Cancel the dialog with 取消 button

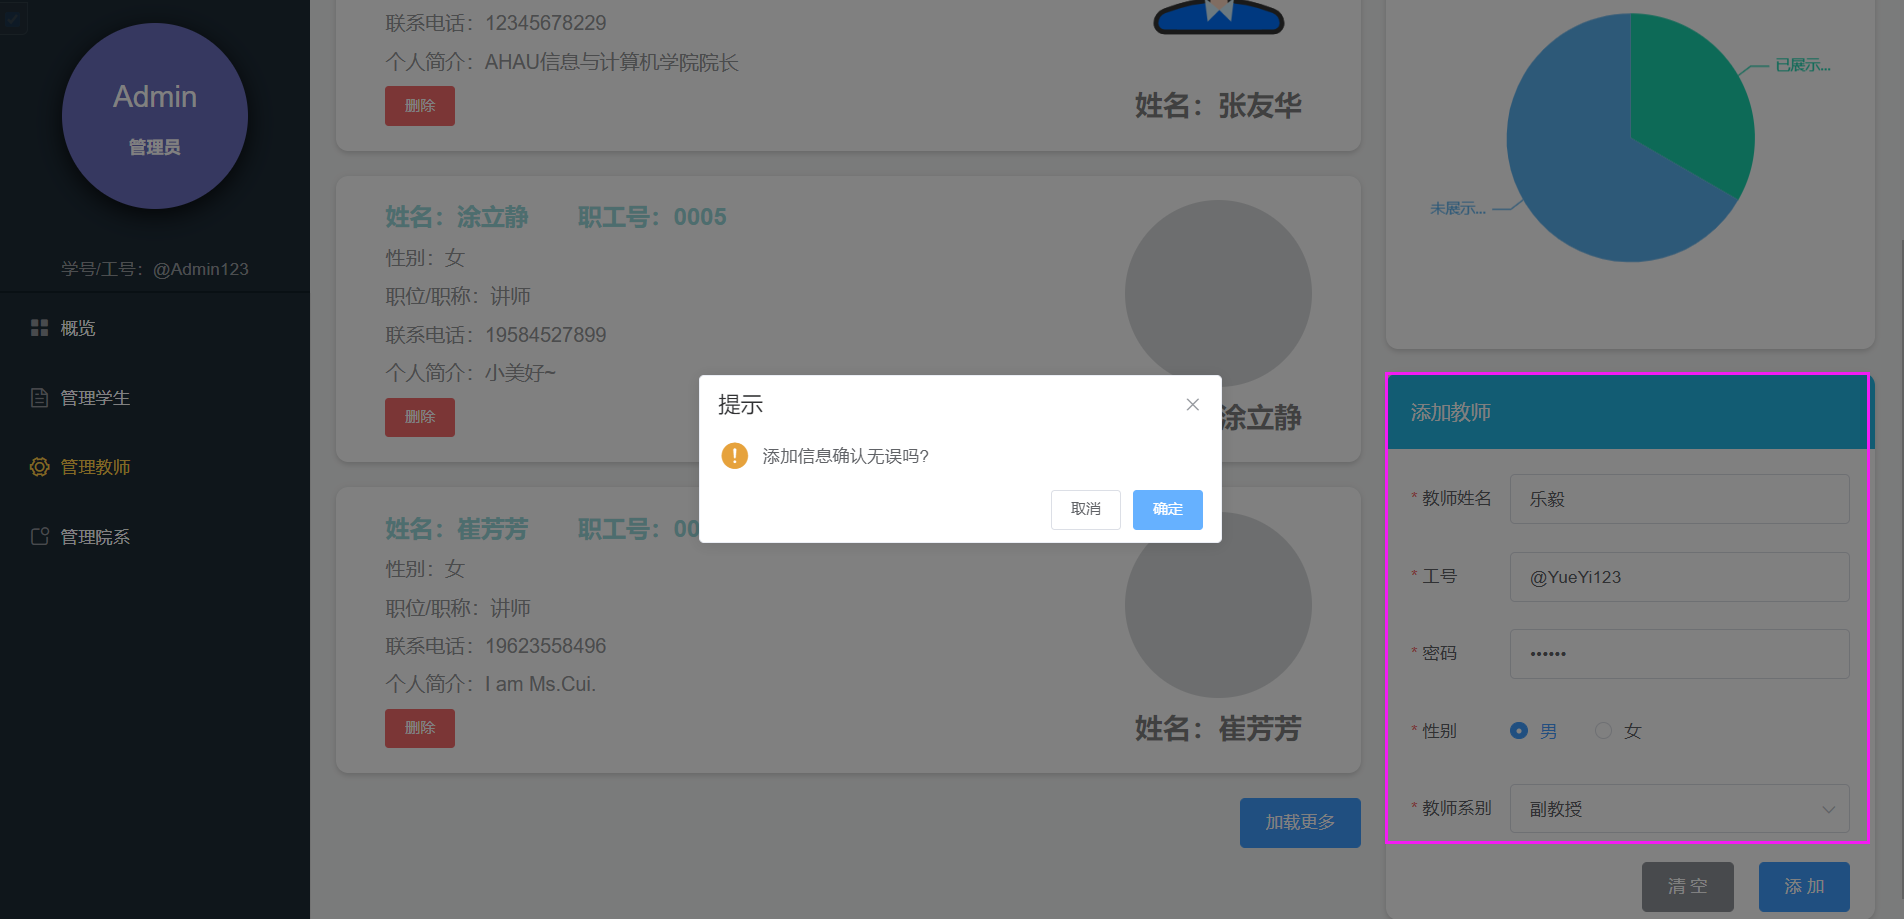coord(1085,510)
